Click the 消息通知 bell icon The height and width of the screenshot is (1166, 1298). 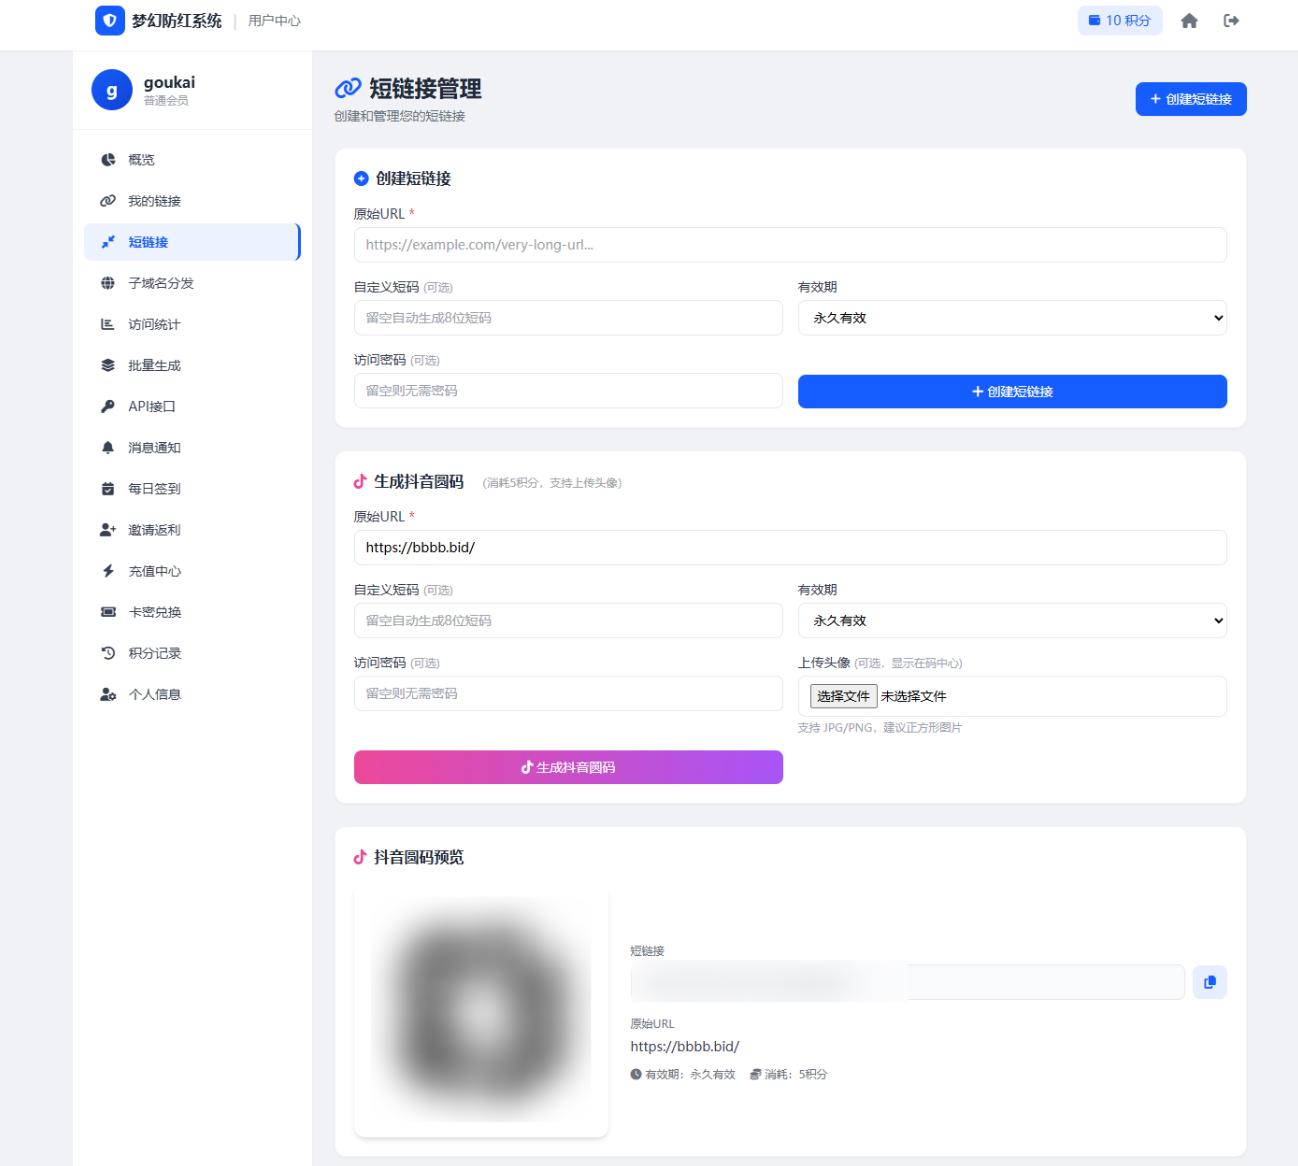tap(108, 448)
